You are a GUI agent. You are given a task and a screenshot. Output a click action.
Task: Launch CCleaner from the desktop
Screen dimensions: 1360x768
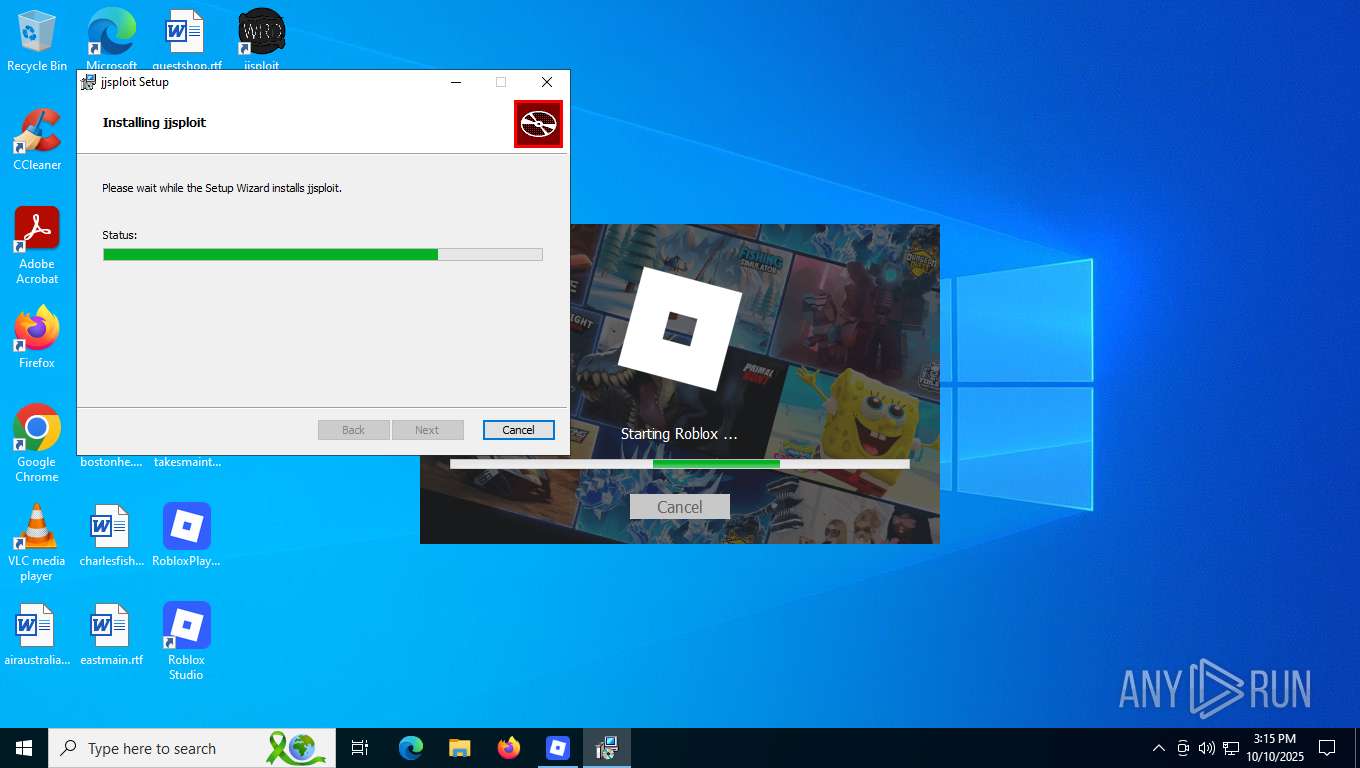[x=37, y=139]
